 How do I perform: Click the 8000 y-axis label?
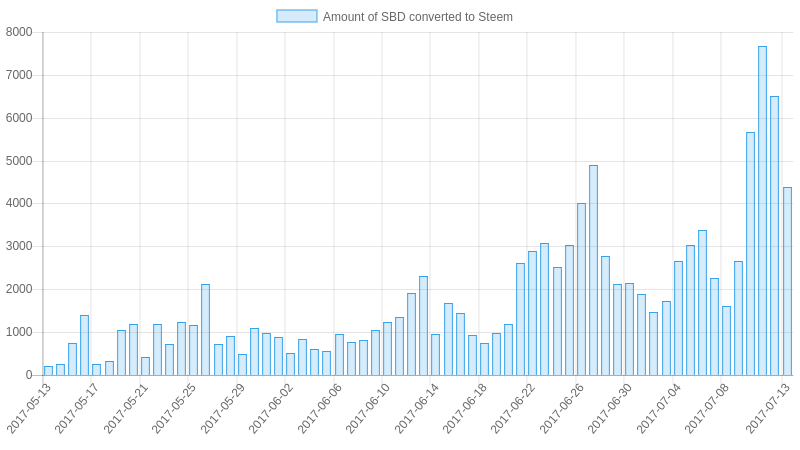tap(19, 32)
